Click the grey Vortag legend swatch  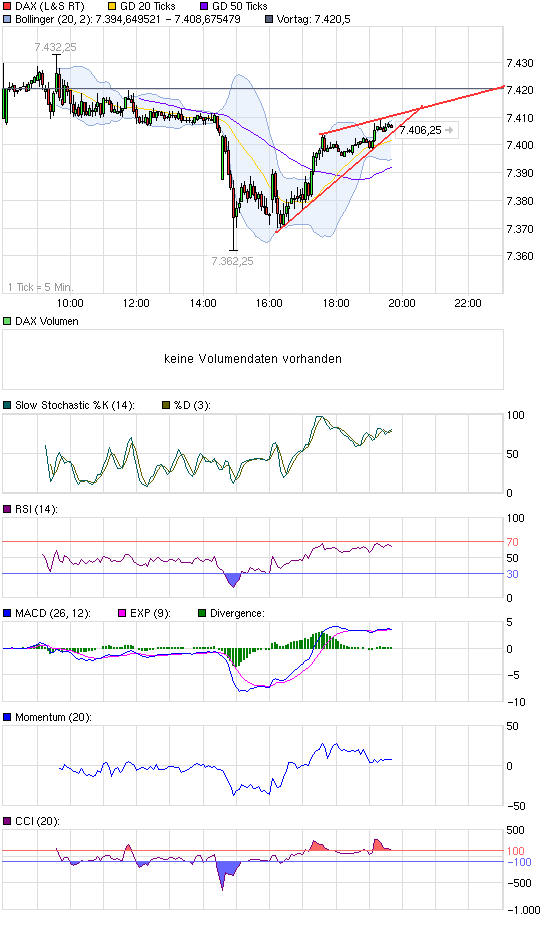[268, 19]
